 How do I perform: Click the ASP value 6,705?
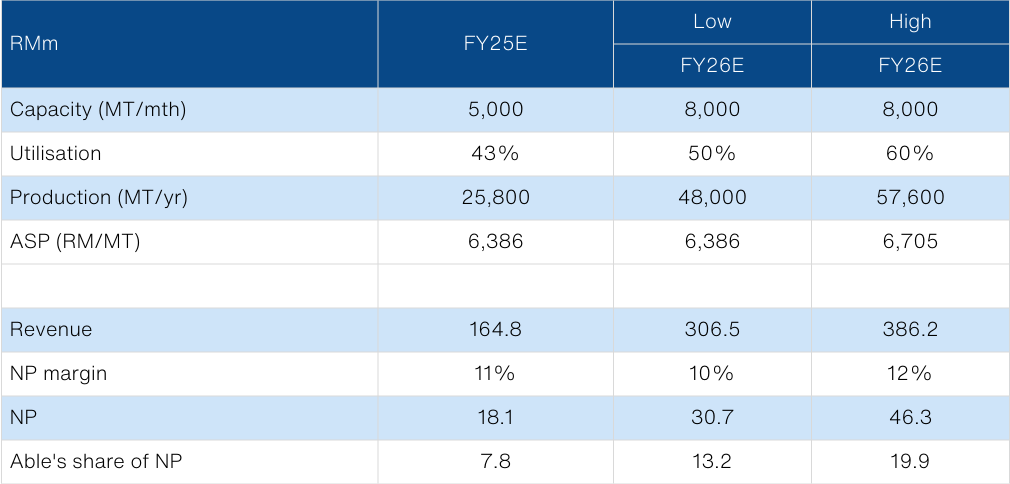click(909, 242)
